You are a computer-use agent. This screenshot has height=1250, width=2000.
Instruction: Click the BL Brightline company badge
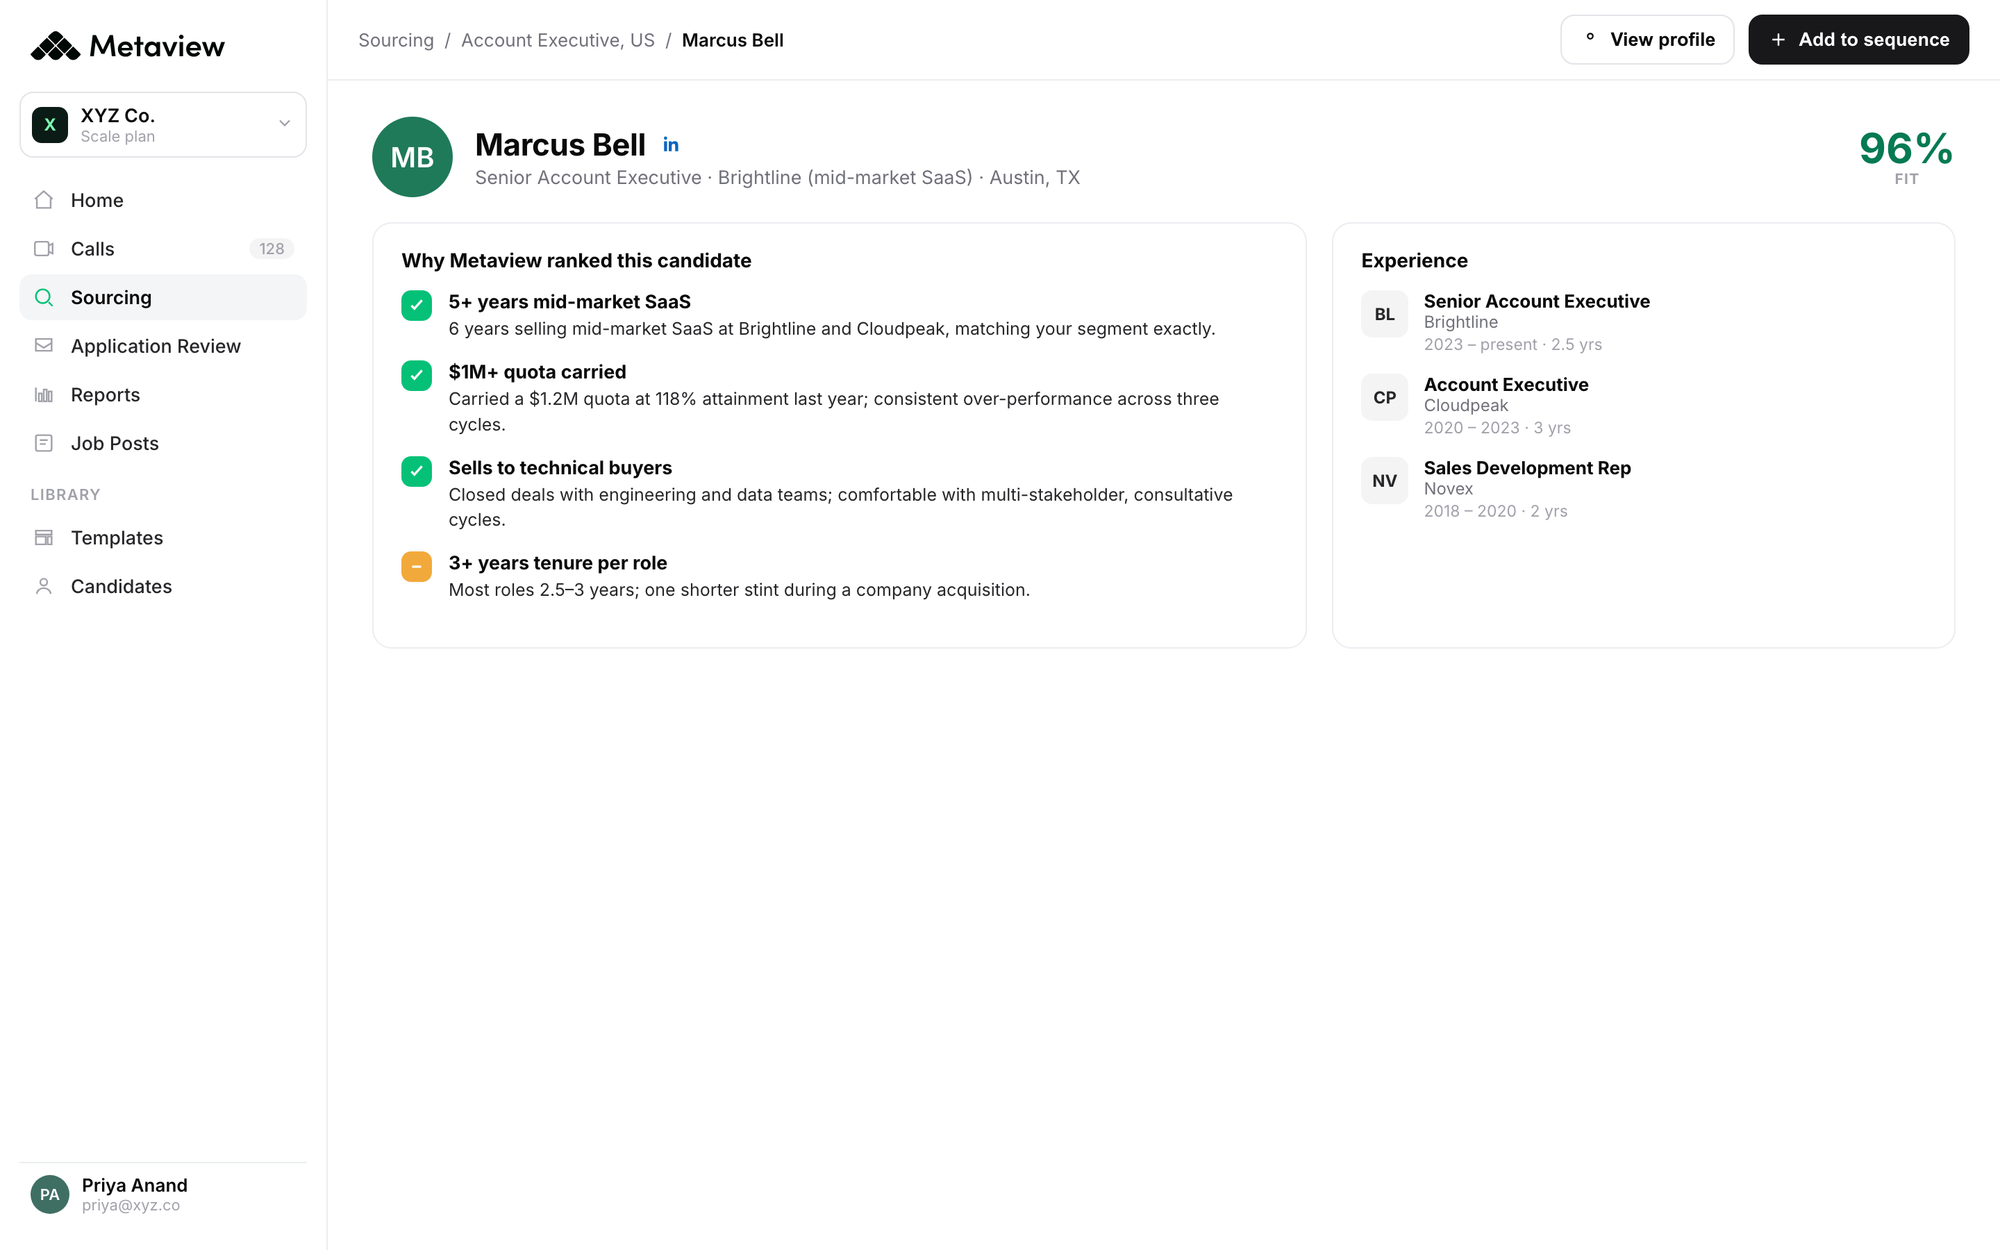(x=1384, y=314)
